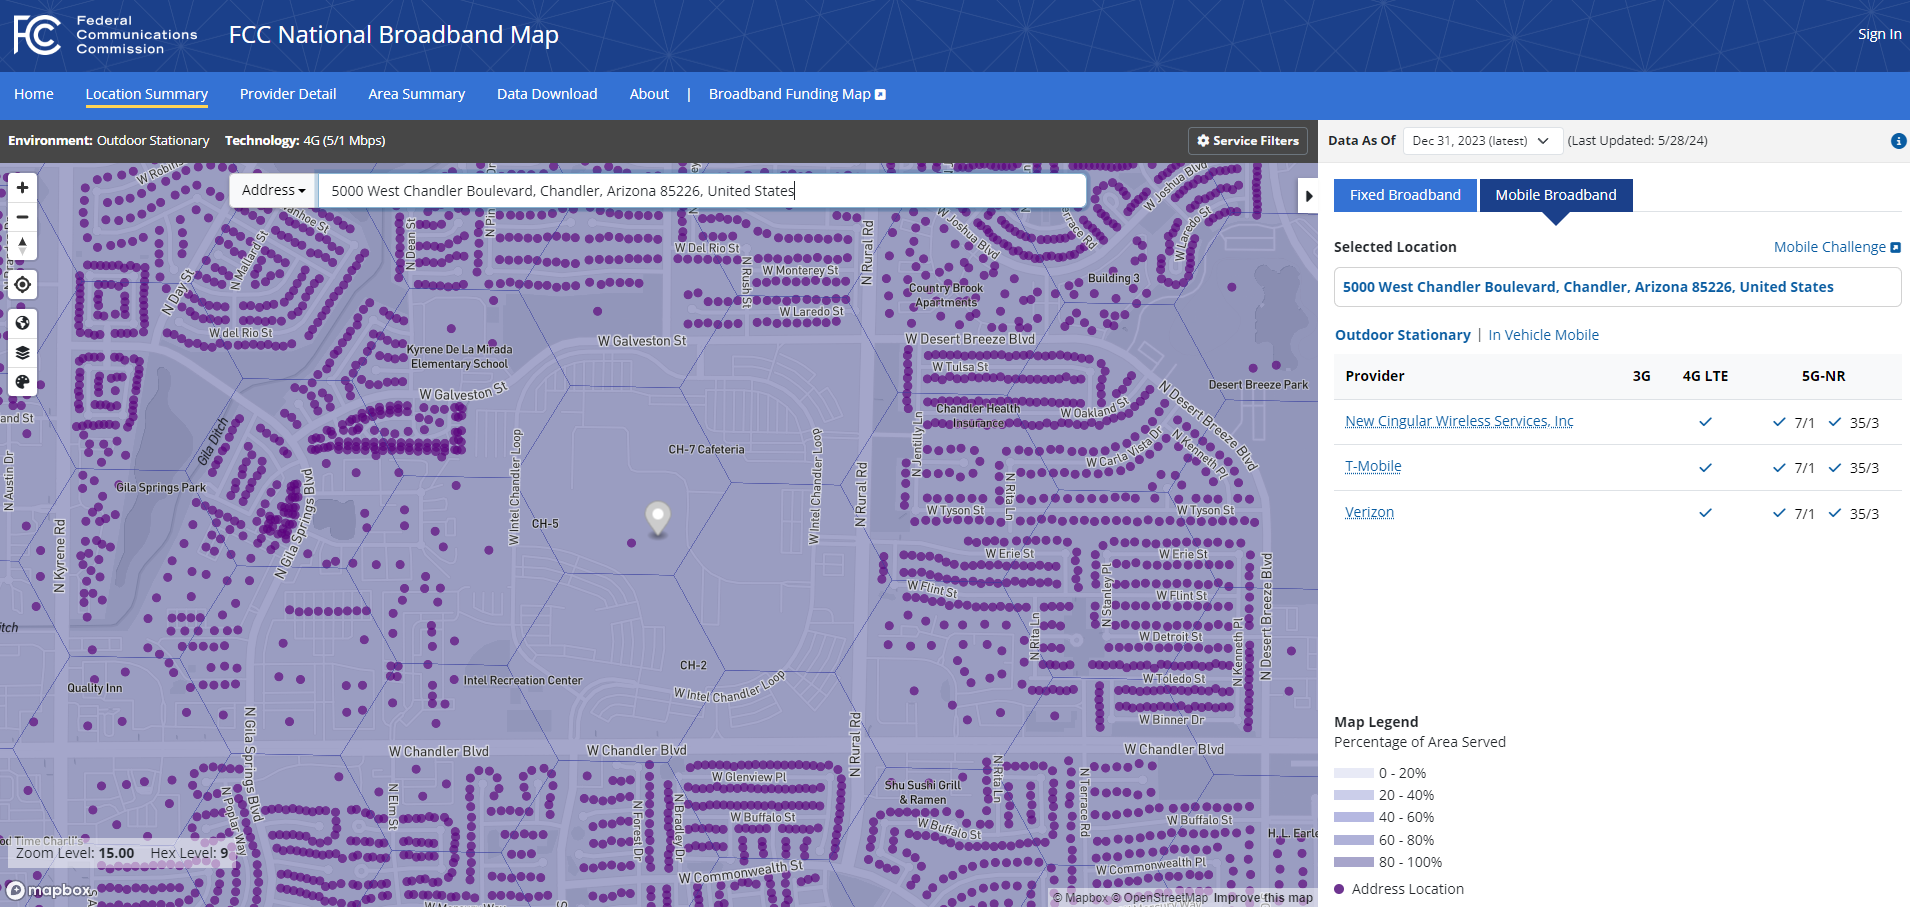Click the Mapbox logo
1910x907 pixels.
point(50,890)
